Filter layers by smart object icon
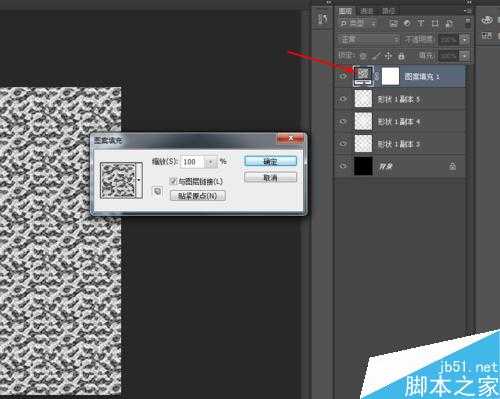 pyautogui.click(x=449, y=23)
